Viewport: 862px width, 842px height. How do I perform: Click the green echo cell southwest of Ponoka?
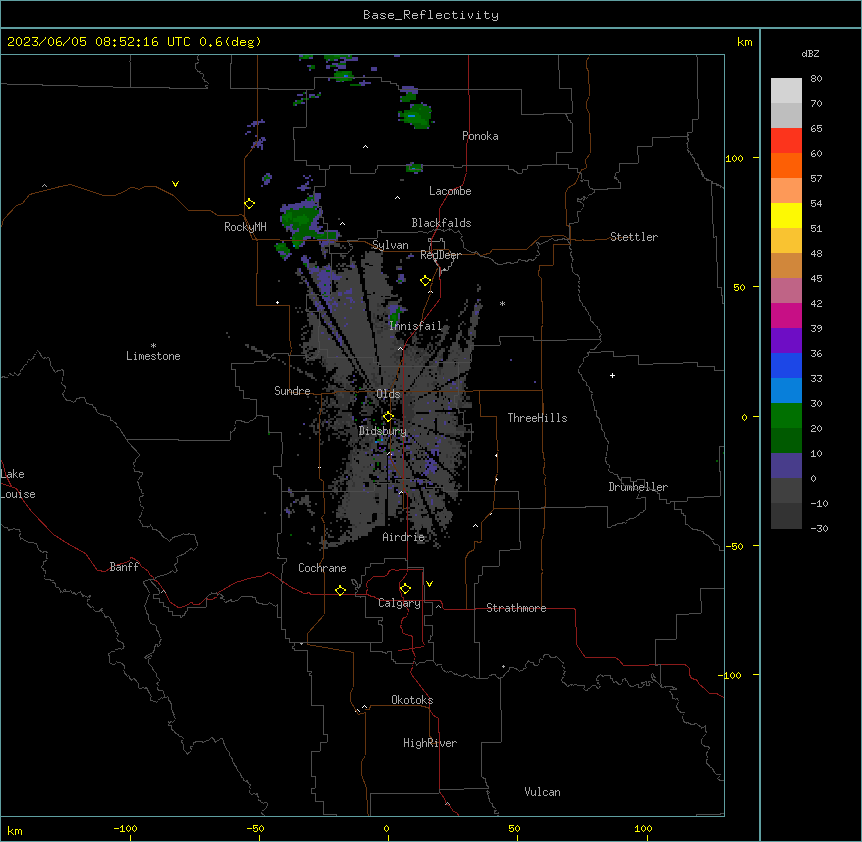coord(415,116)
